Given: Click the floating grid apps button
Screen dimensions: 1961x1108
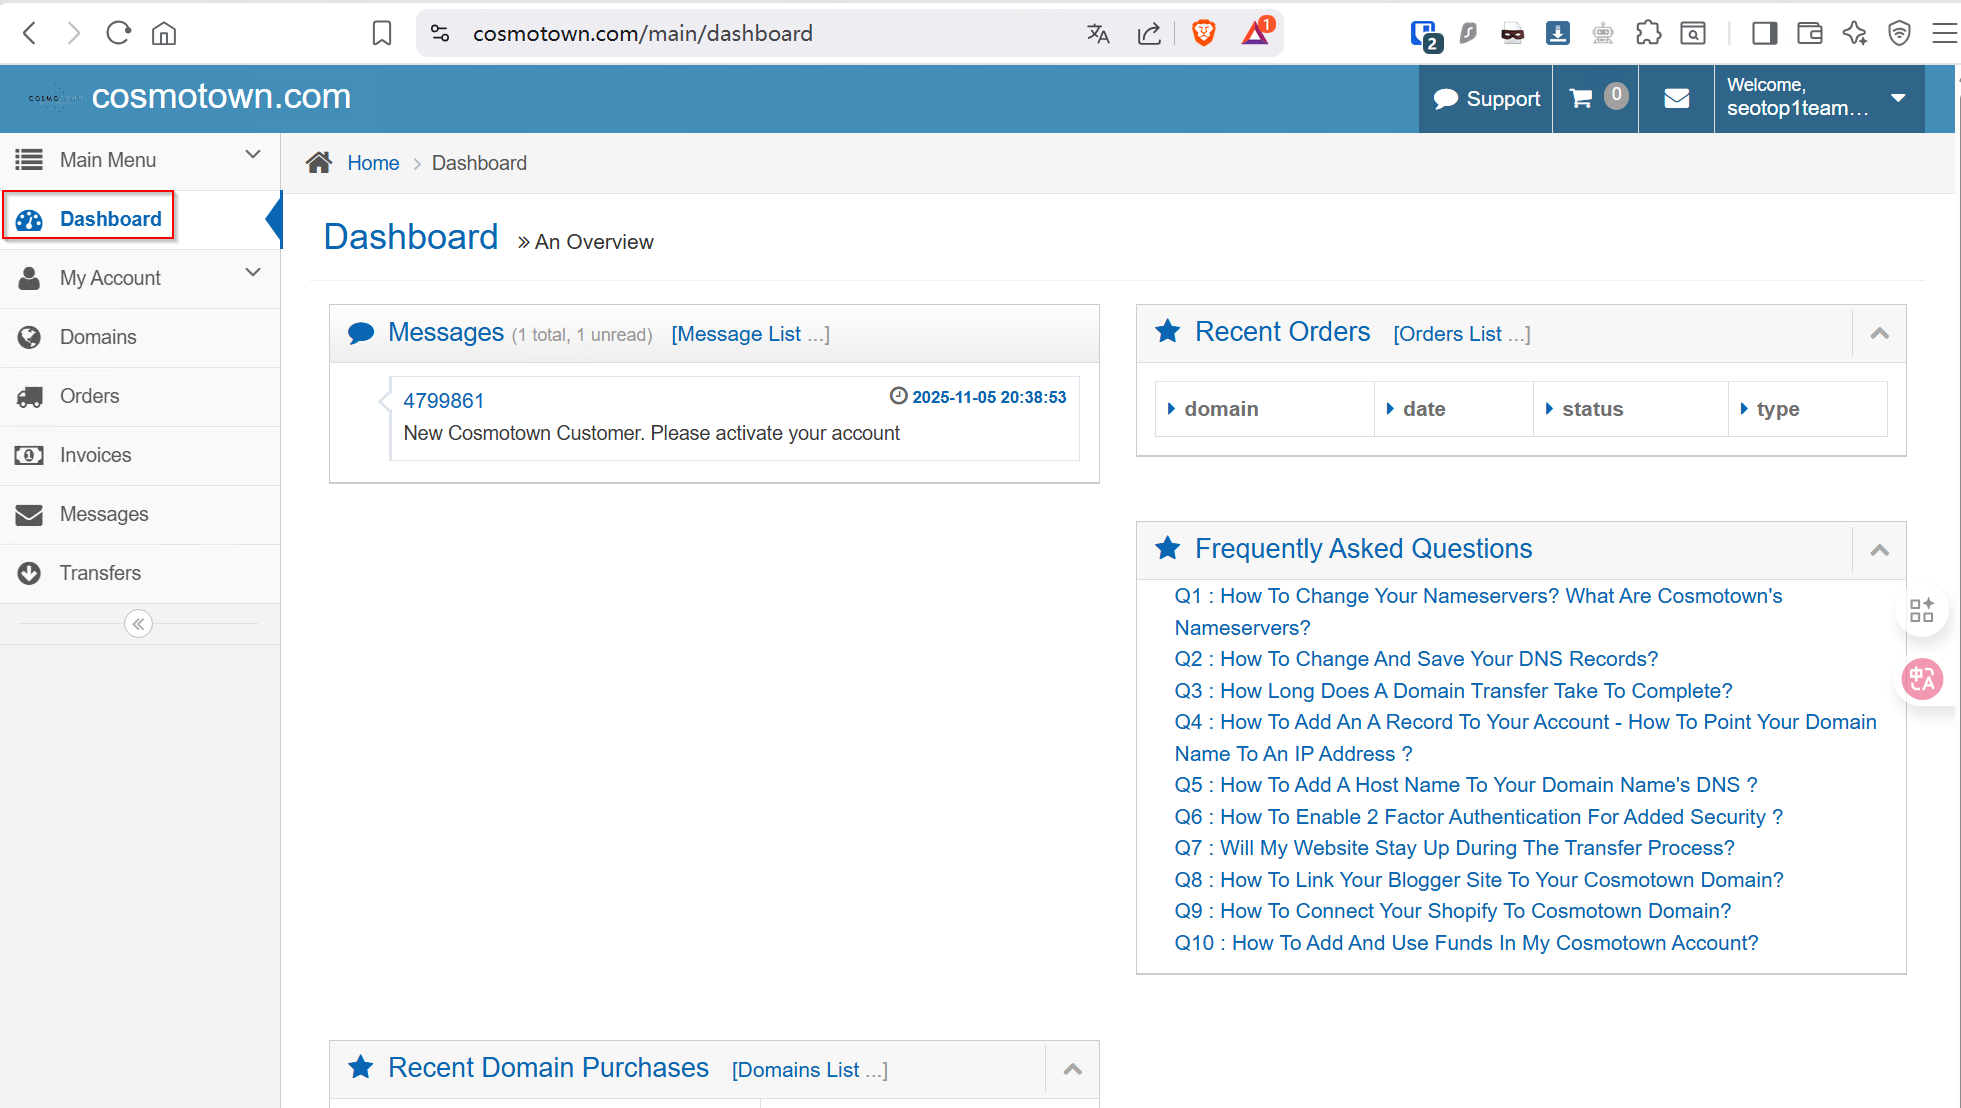Looking at the screenshot, I should (x=1922, y=610).
